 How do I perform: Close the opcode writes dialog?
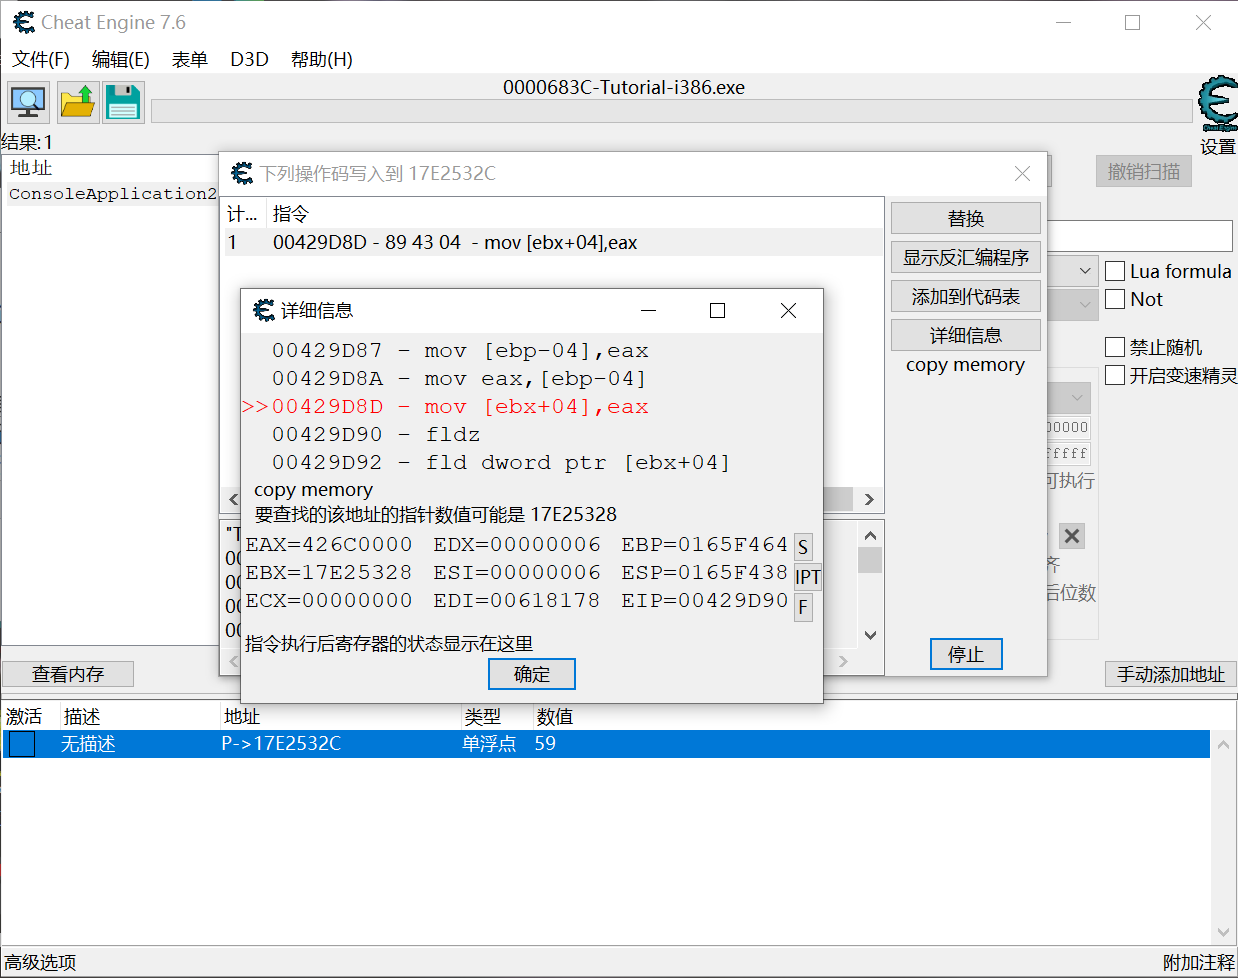click(x=1022, y=173)
